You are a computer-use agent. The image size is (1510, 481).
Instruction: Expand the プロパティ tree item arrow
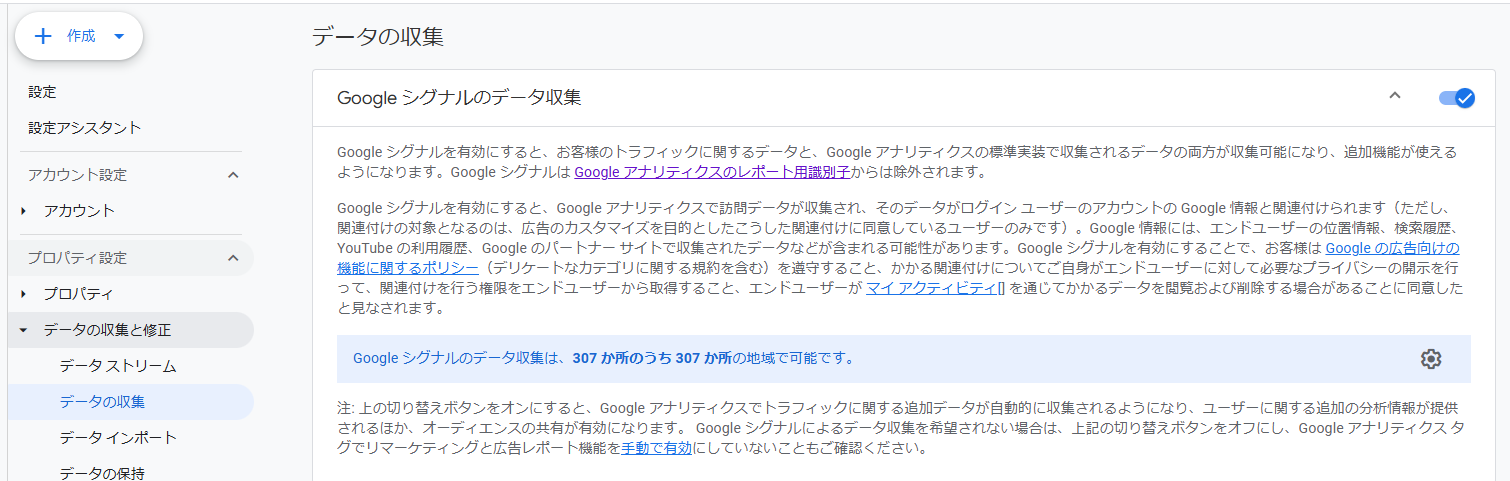[x=24, y=294]
